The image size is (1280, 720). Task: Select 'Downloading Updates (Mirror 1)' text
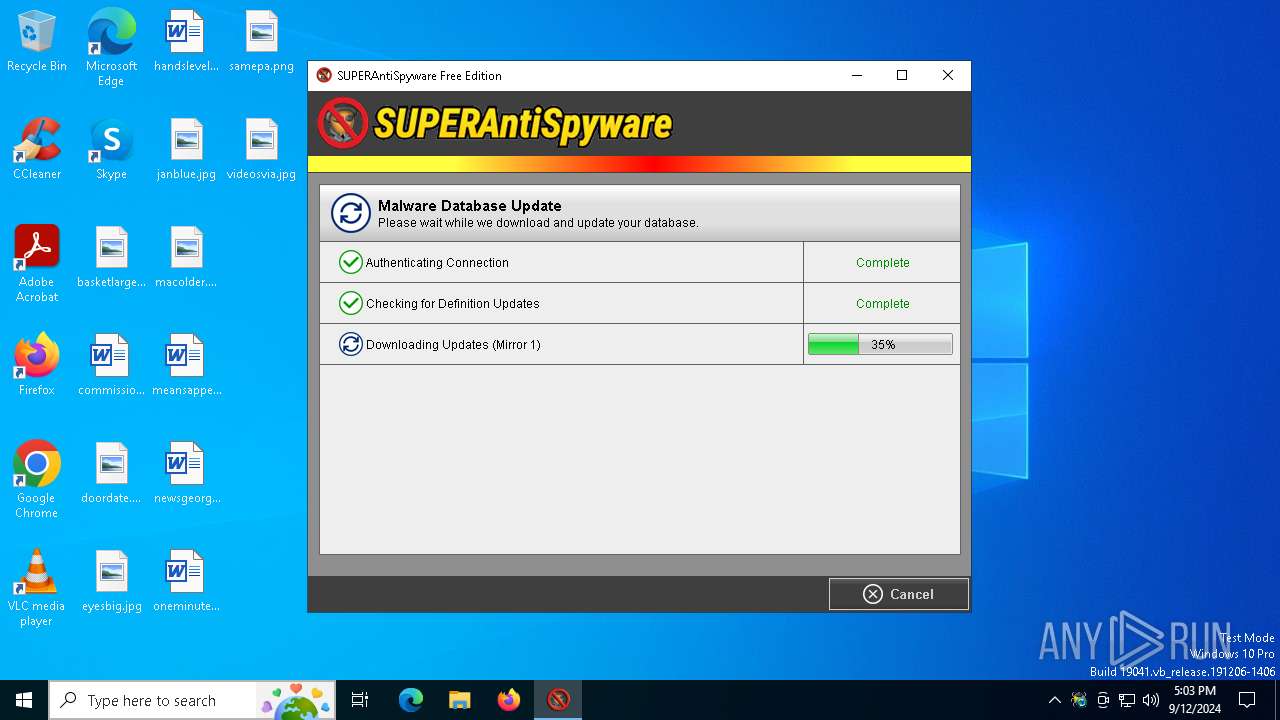coord(453,345)
